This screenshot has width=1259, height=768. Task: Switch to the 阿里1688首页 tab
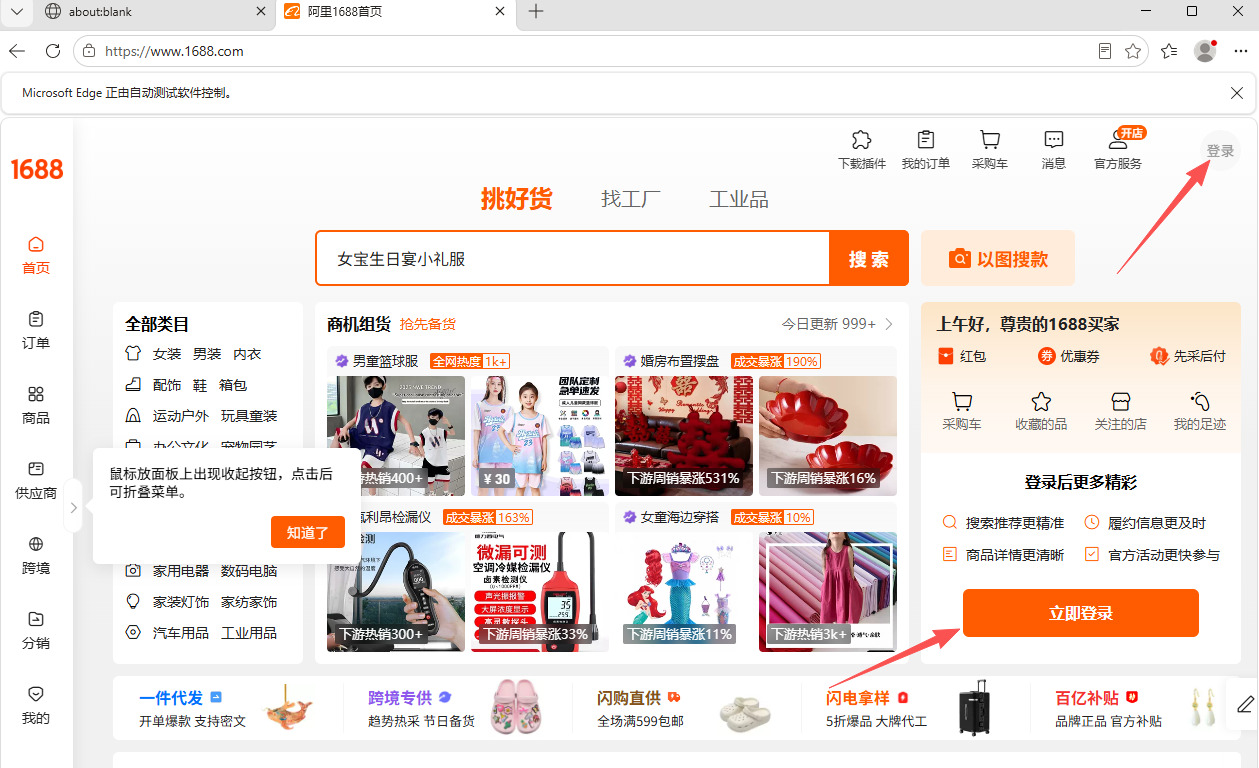[x=394, y=12]
